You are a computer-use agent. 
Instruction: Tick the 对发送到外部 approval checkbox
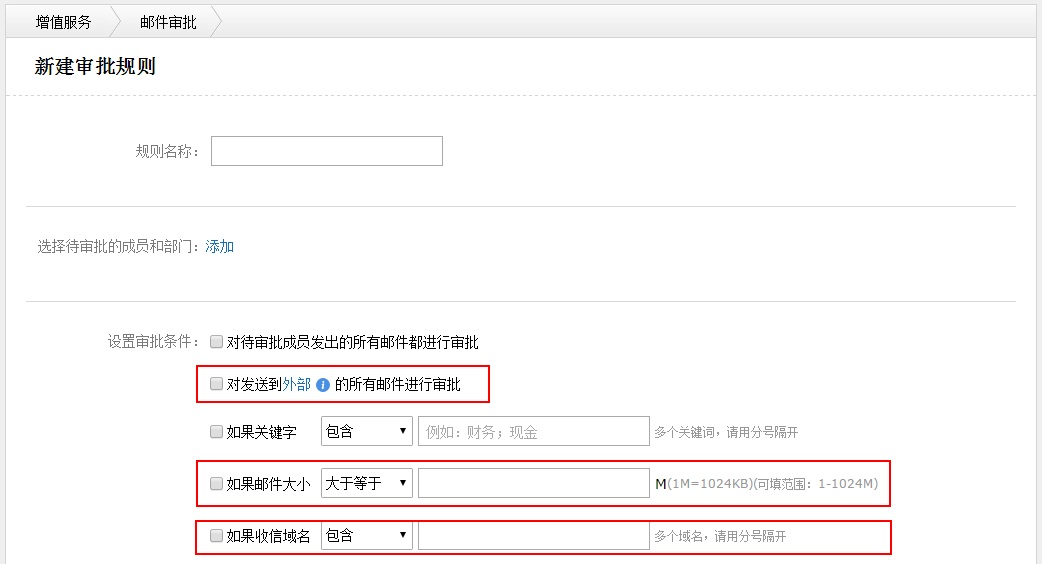[216, 384]
